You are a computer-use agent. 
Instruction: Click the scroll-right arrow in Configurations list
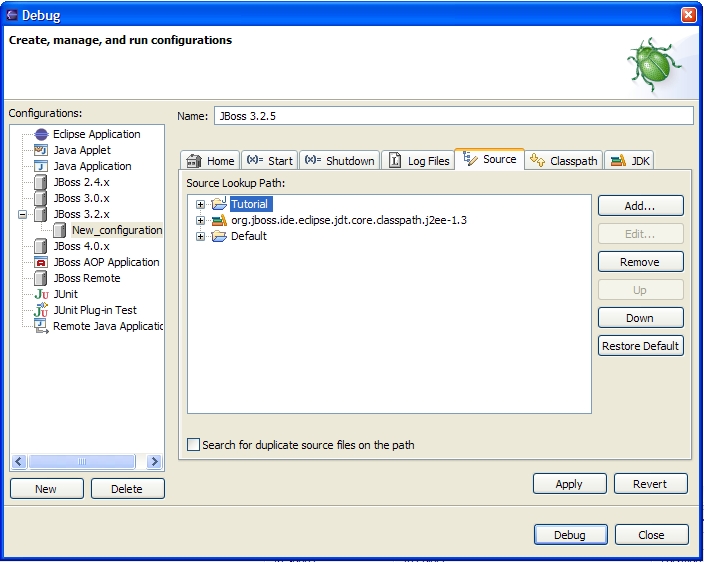point(154,461)
